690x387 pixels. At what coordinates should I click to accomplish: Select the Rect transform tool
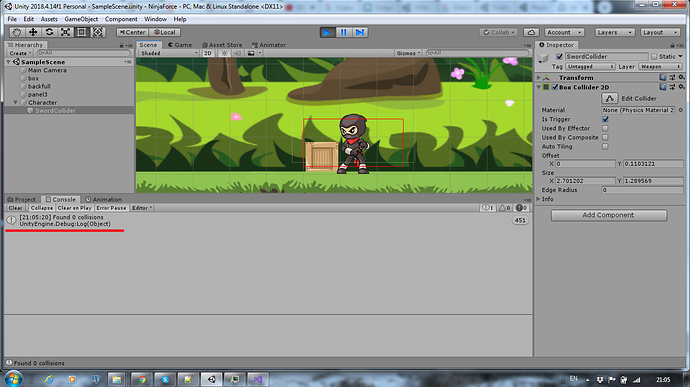[x=82, y=32]
